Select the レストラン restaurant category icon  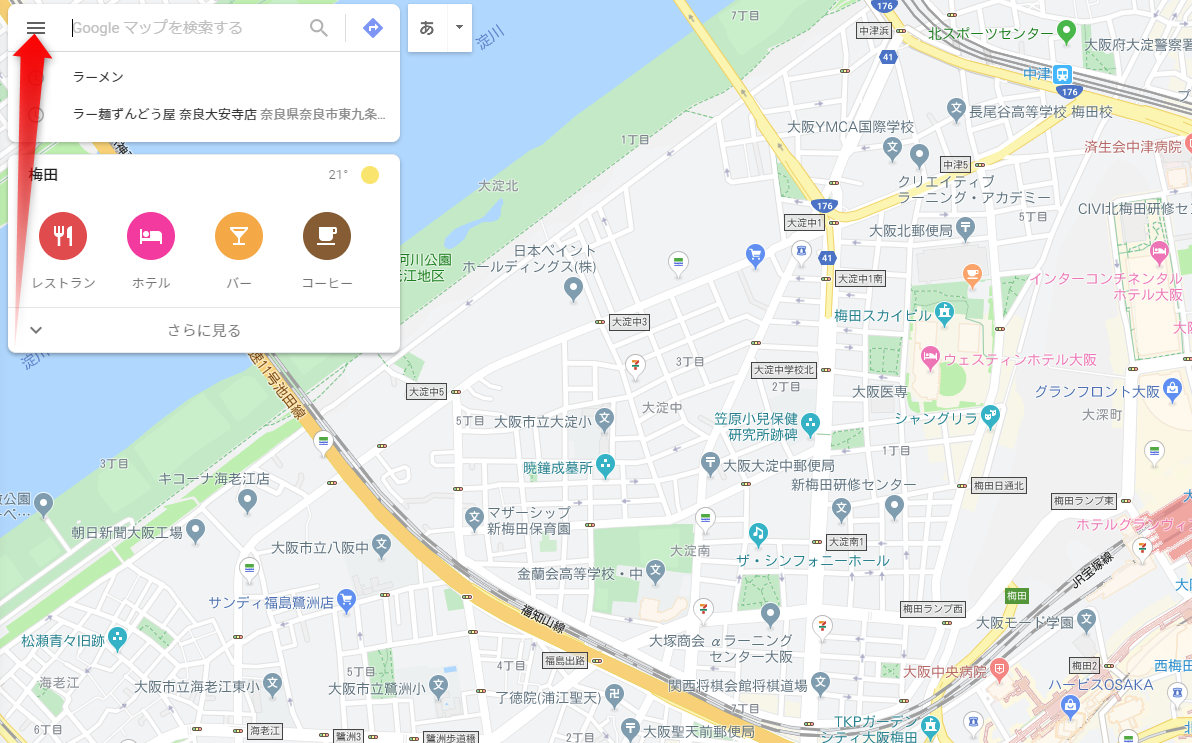tap(63, 236)
